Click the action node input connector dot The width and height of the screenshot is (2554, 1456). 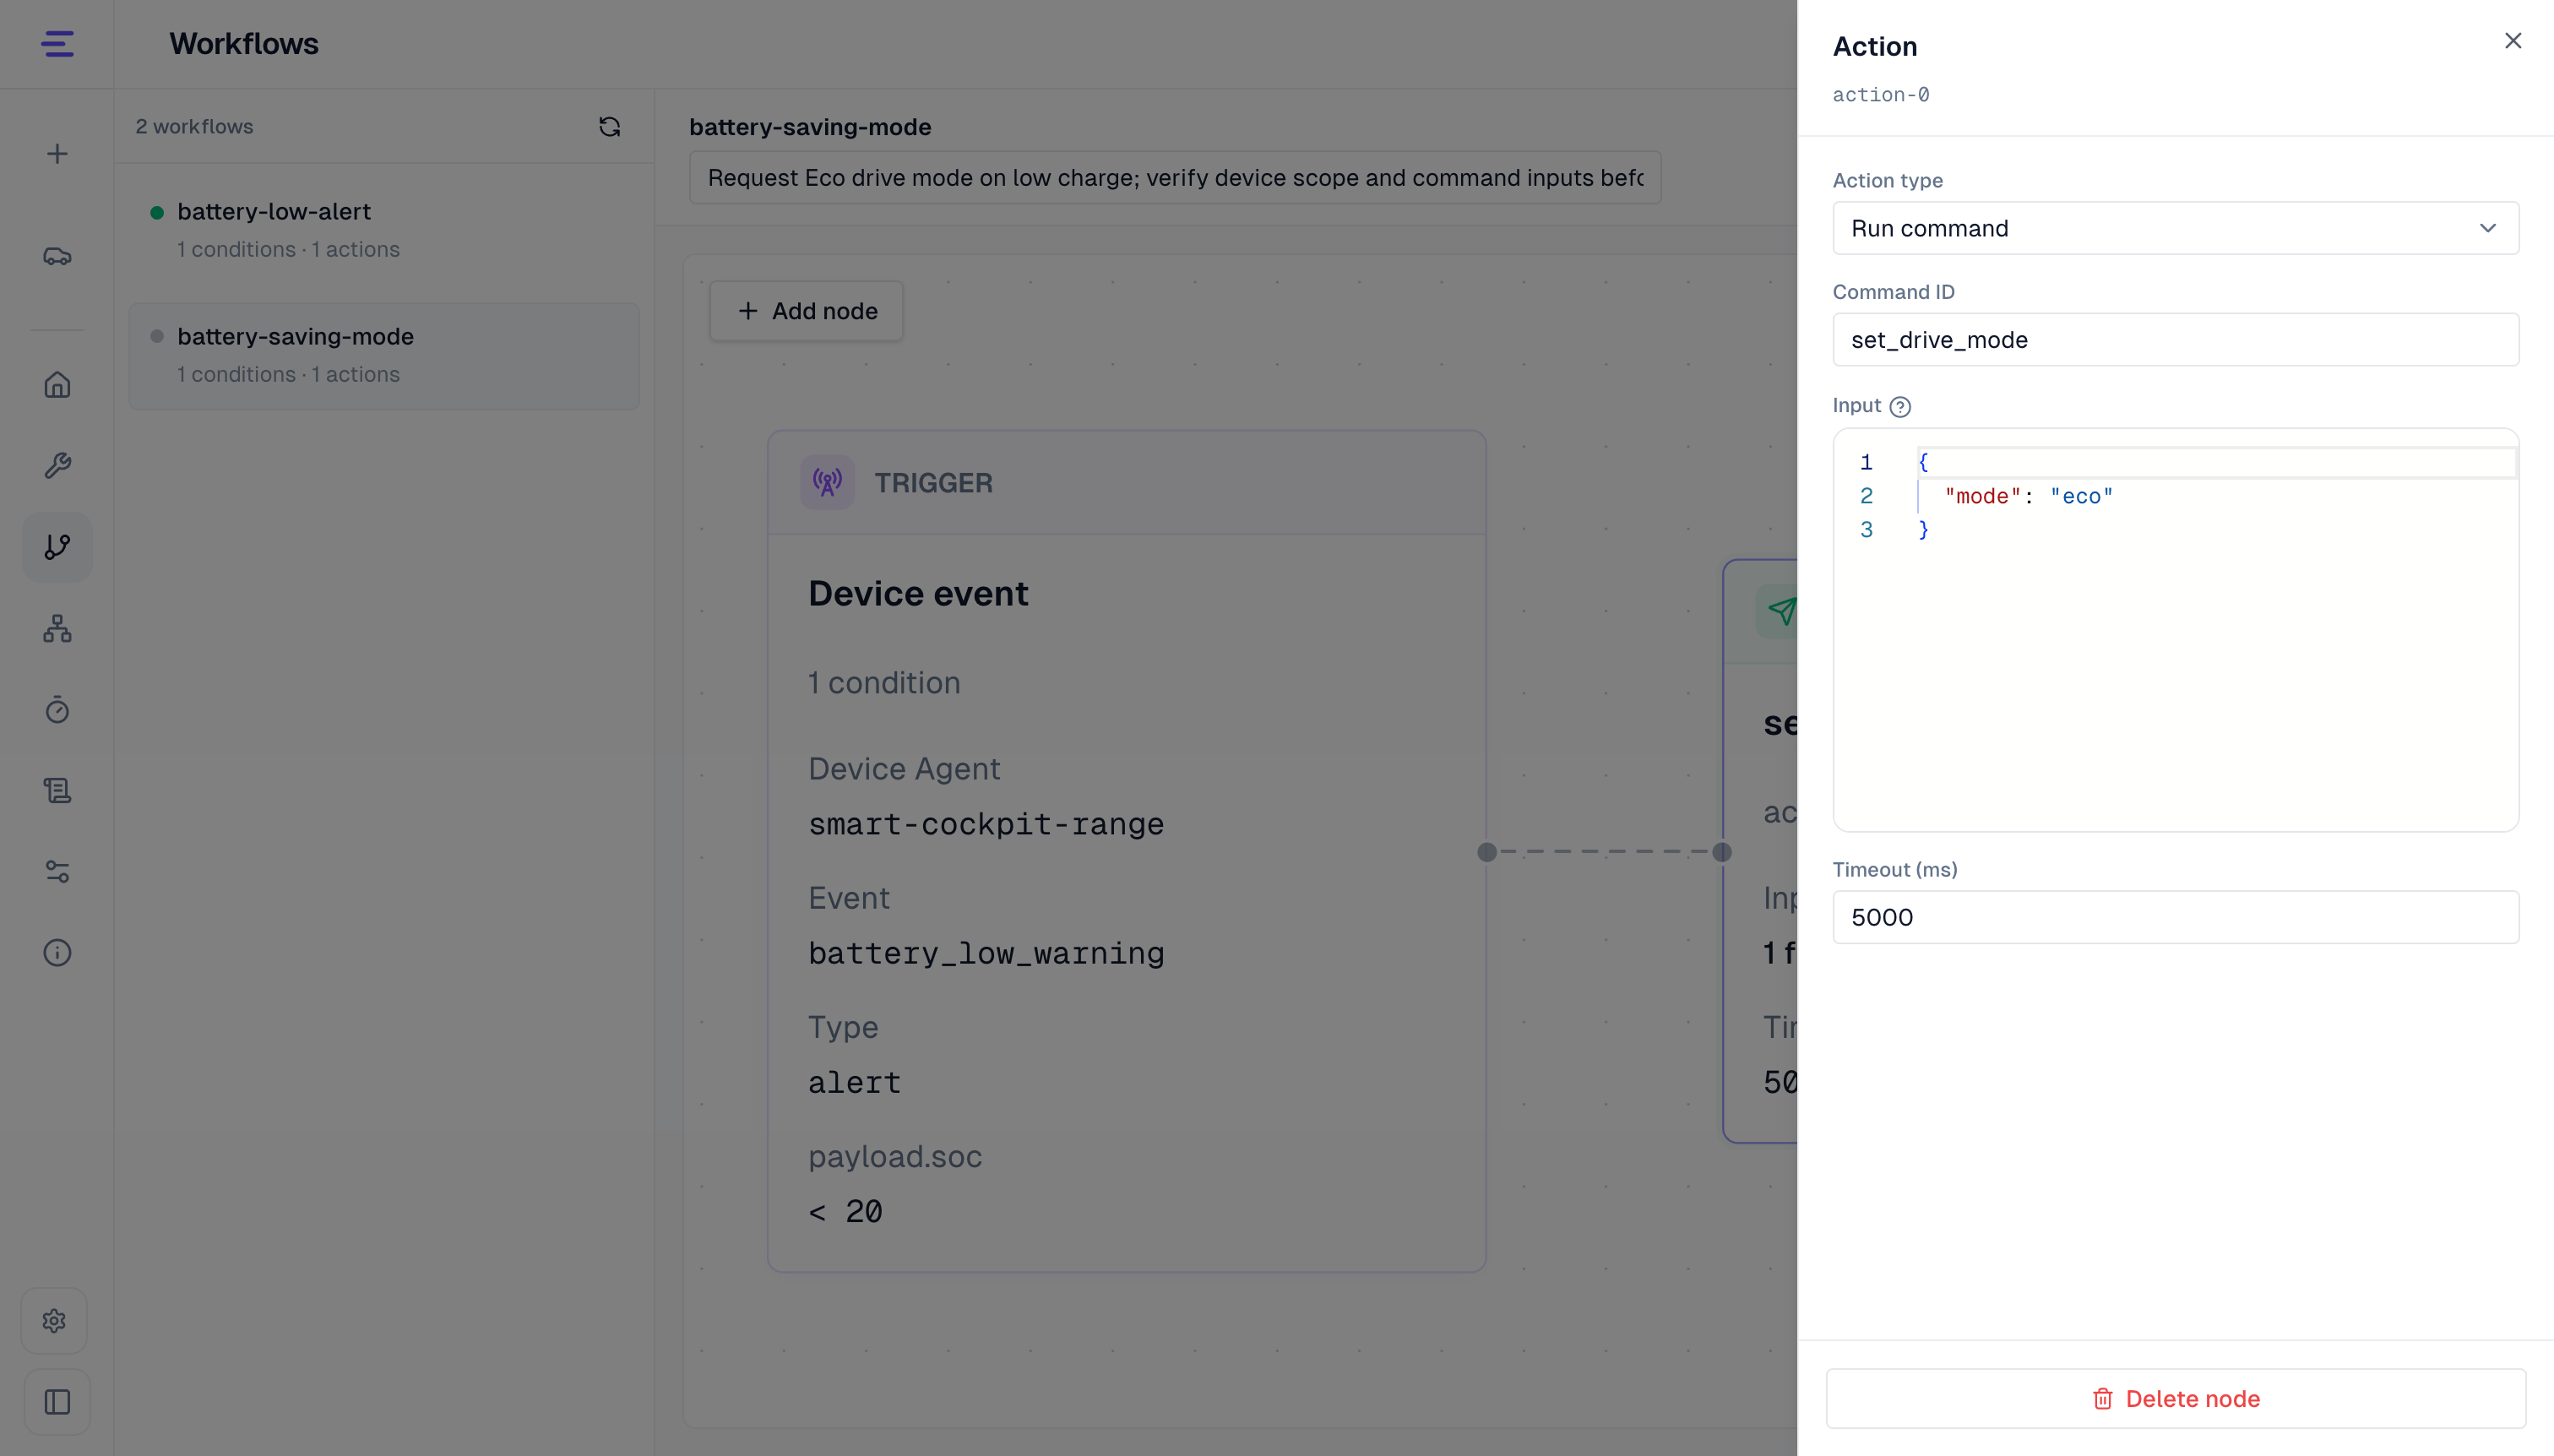click(1721, 852)
